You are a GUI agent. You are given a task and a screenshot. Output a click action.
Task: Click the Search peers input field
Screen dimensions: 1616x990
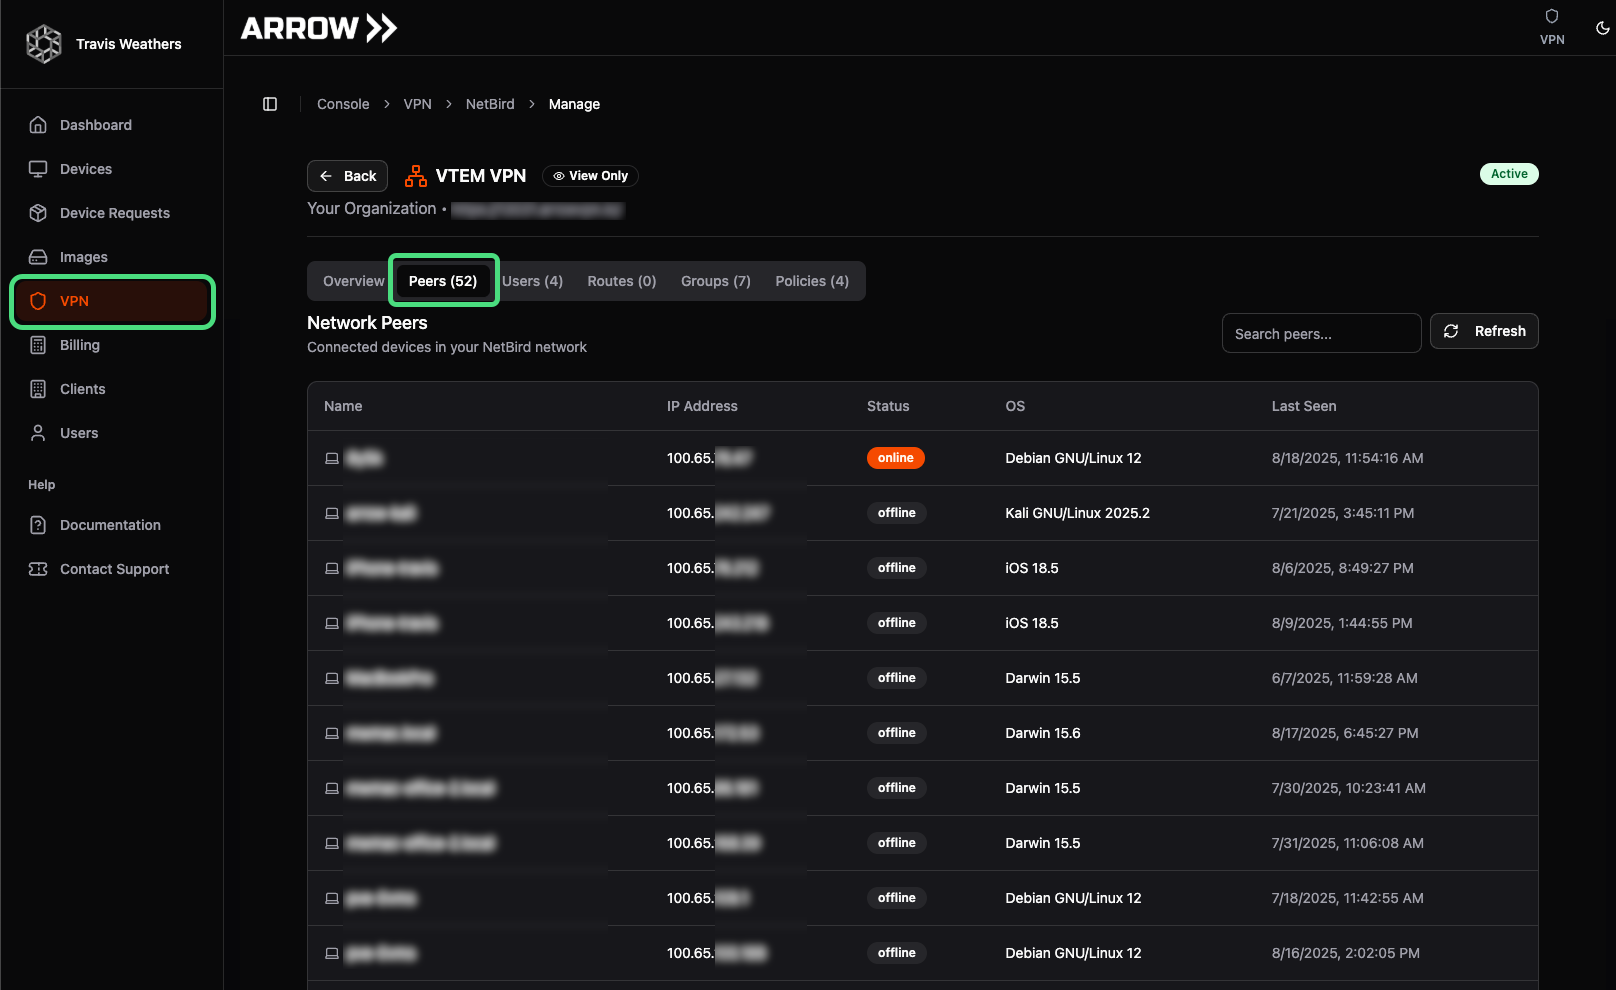coord(1321,333)
